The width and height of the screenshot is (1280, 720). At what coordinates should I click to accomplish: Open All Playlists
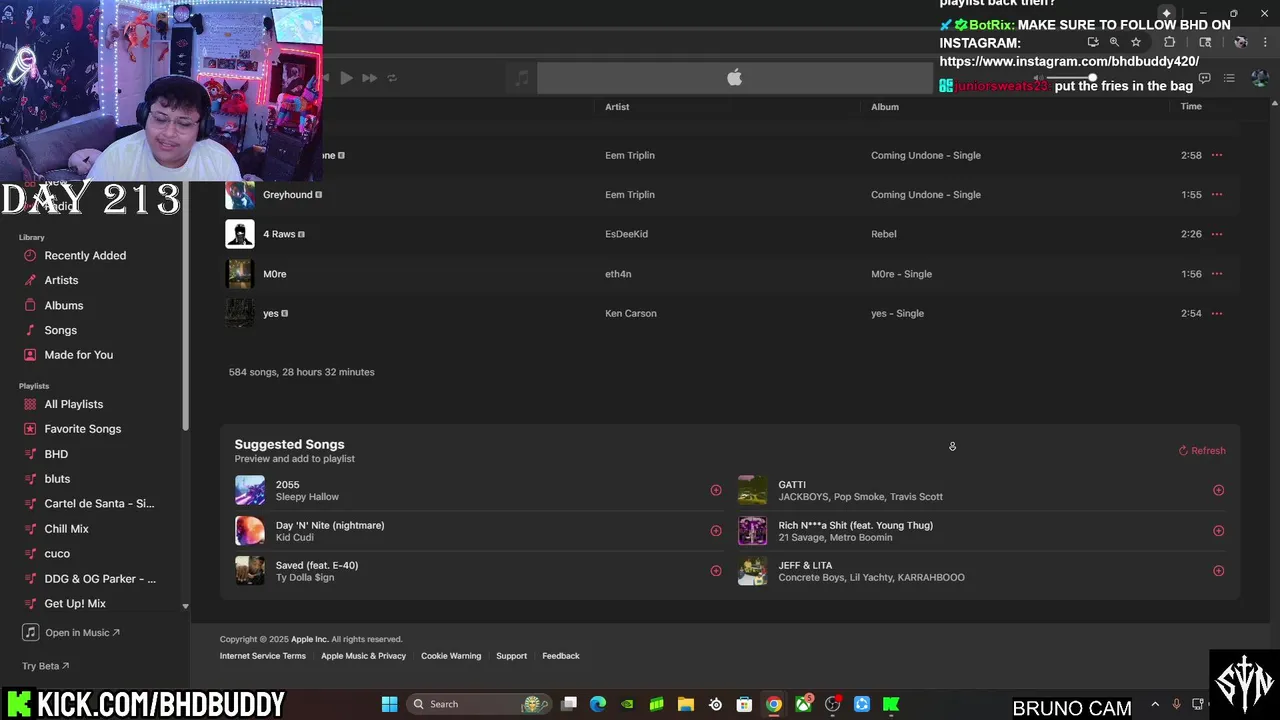[x=73, y=404]
